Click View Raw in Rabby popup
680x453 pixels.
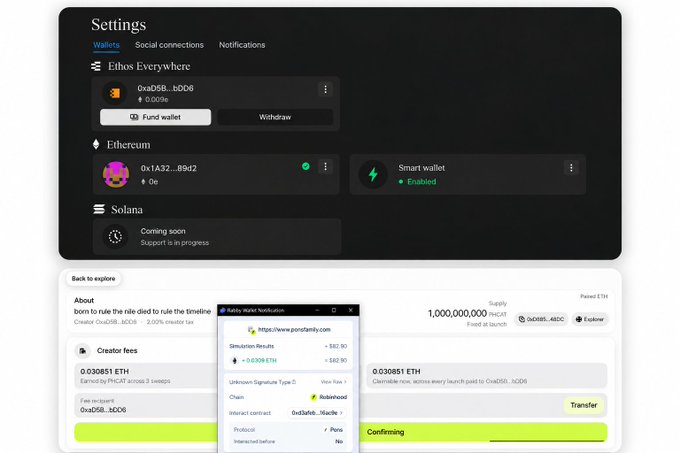click(x=333, y=382)
